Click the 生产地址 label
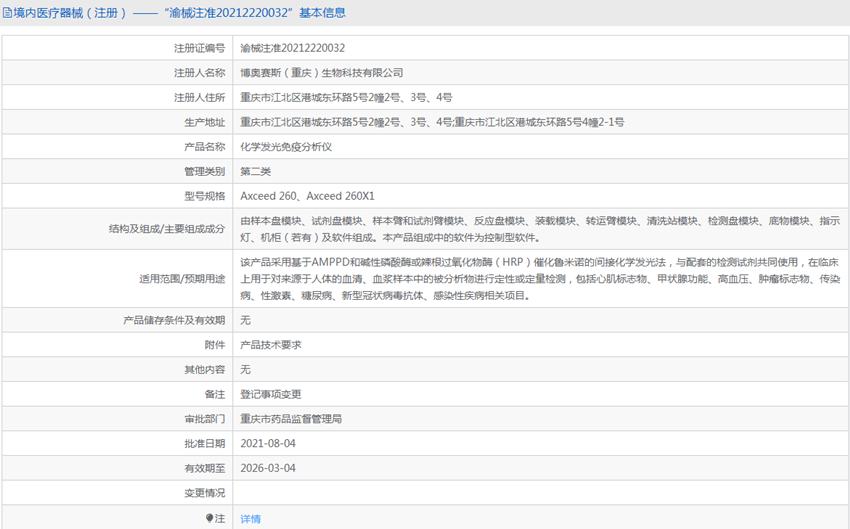The width and height of the screenshot is (850, 529). click(x=204, y=122)
